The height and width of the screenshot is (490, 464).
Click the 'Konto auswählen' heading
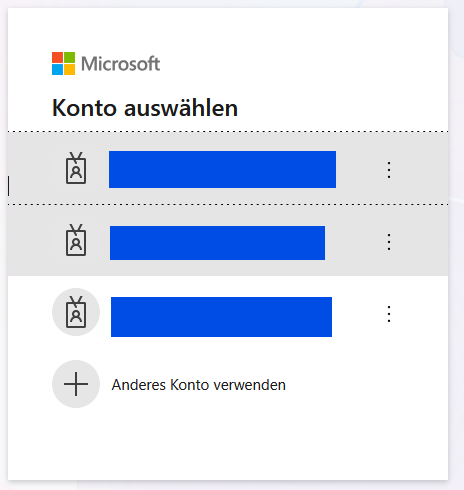145,108
